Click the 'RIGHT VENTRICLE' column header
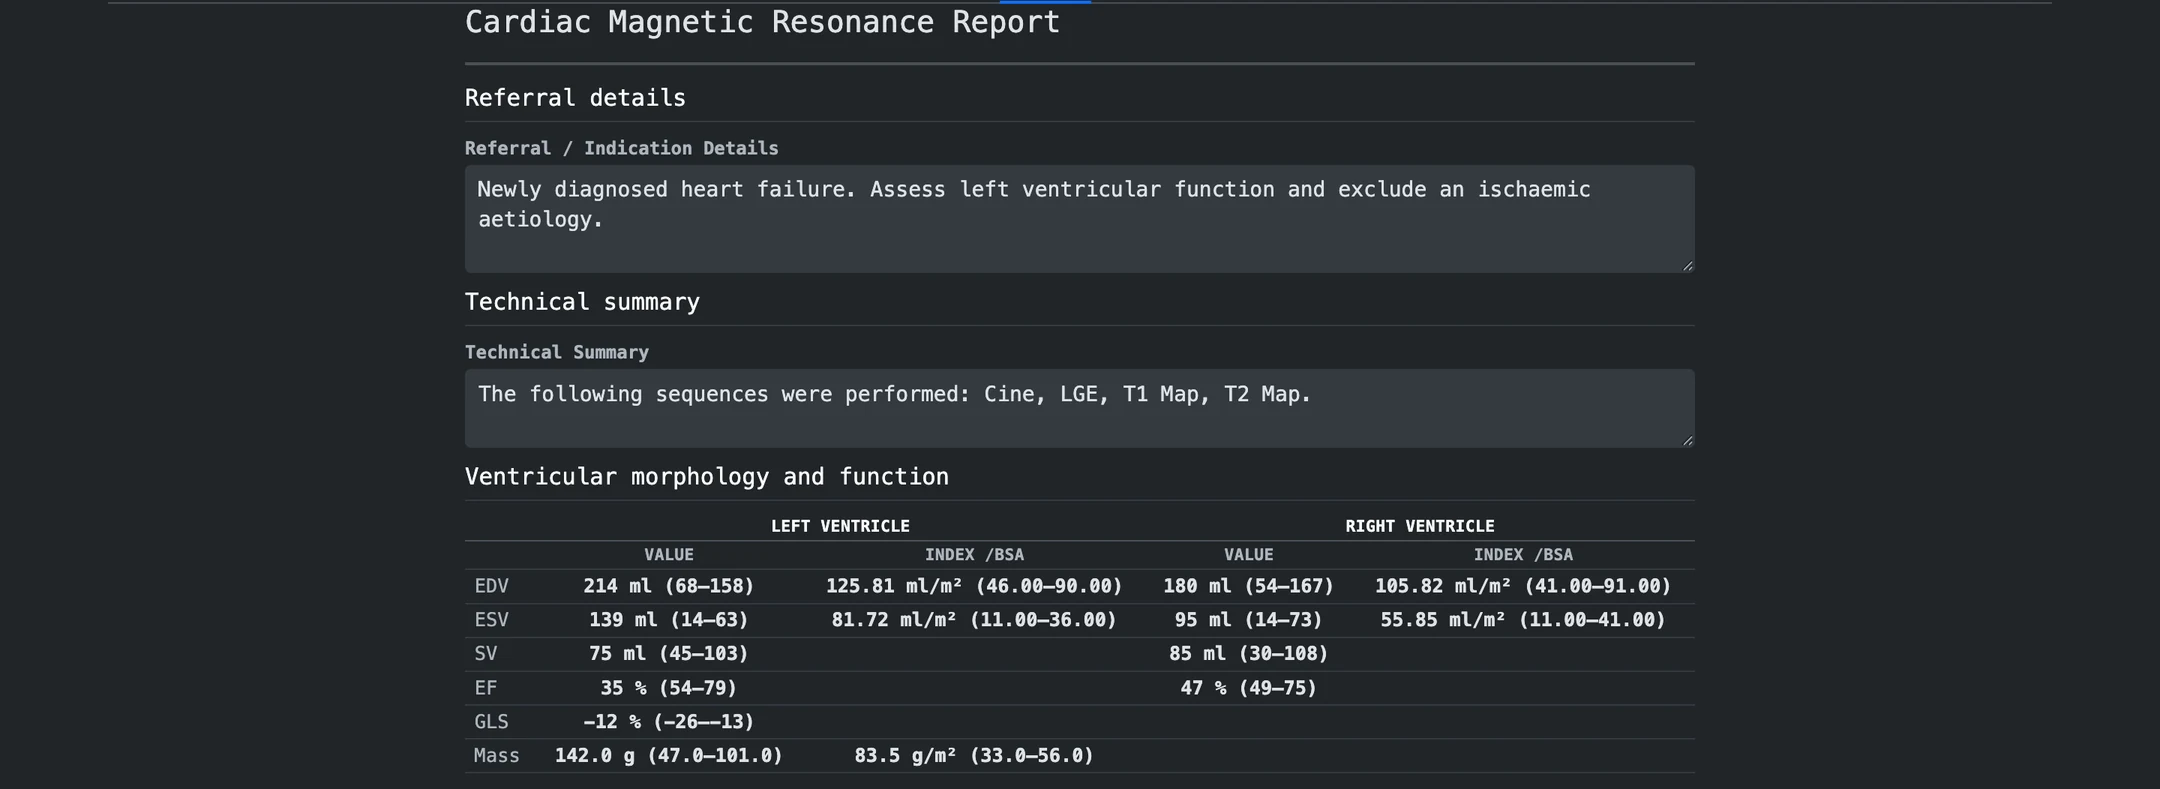This screenshot has width=2160, height=789. (1420, 526)
